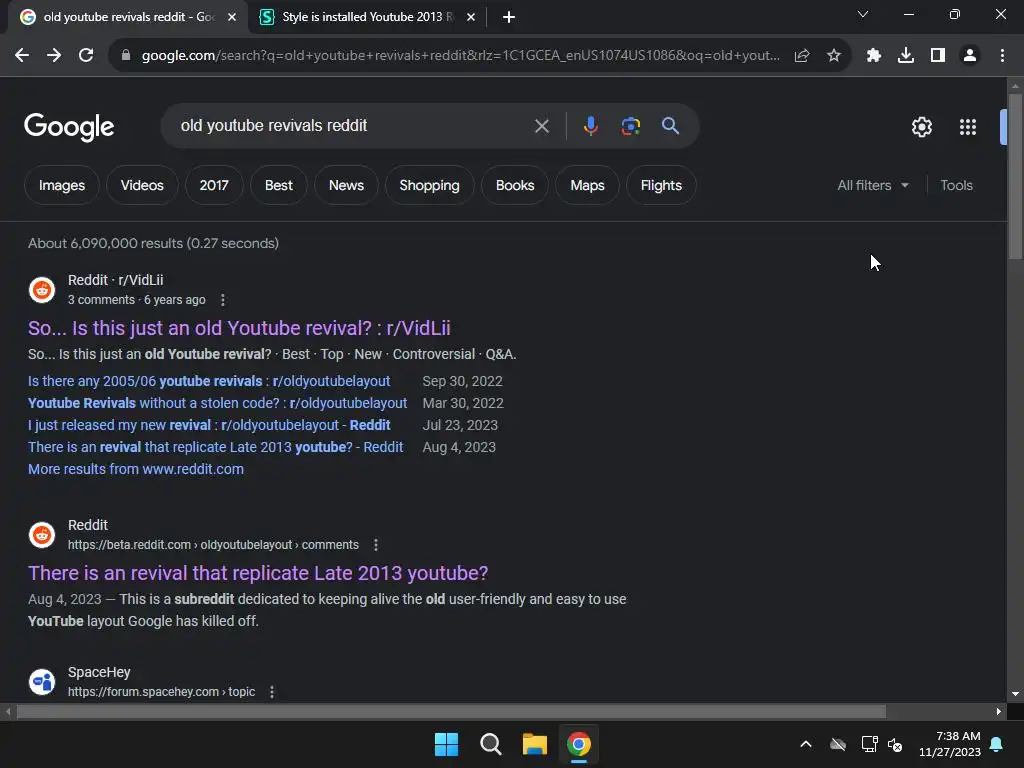Filter results by Videos

point(142,185)
